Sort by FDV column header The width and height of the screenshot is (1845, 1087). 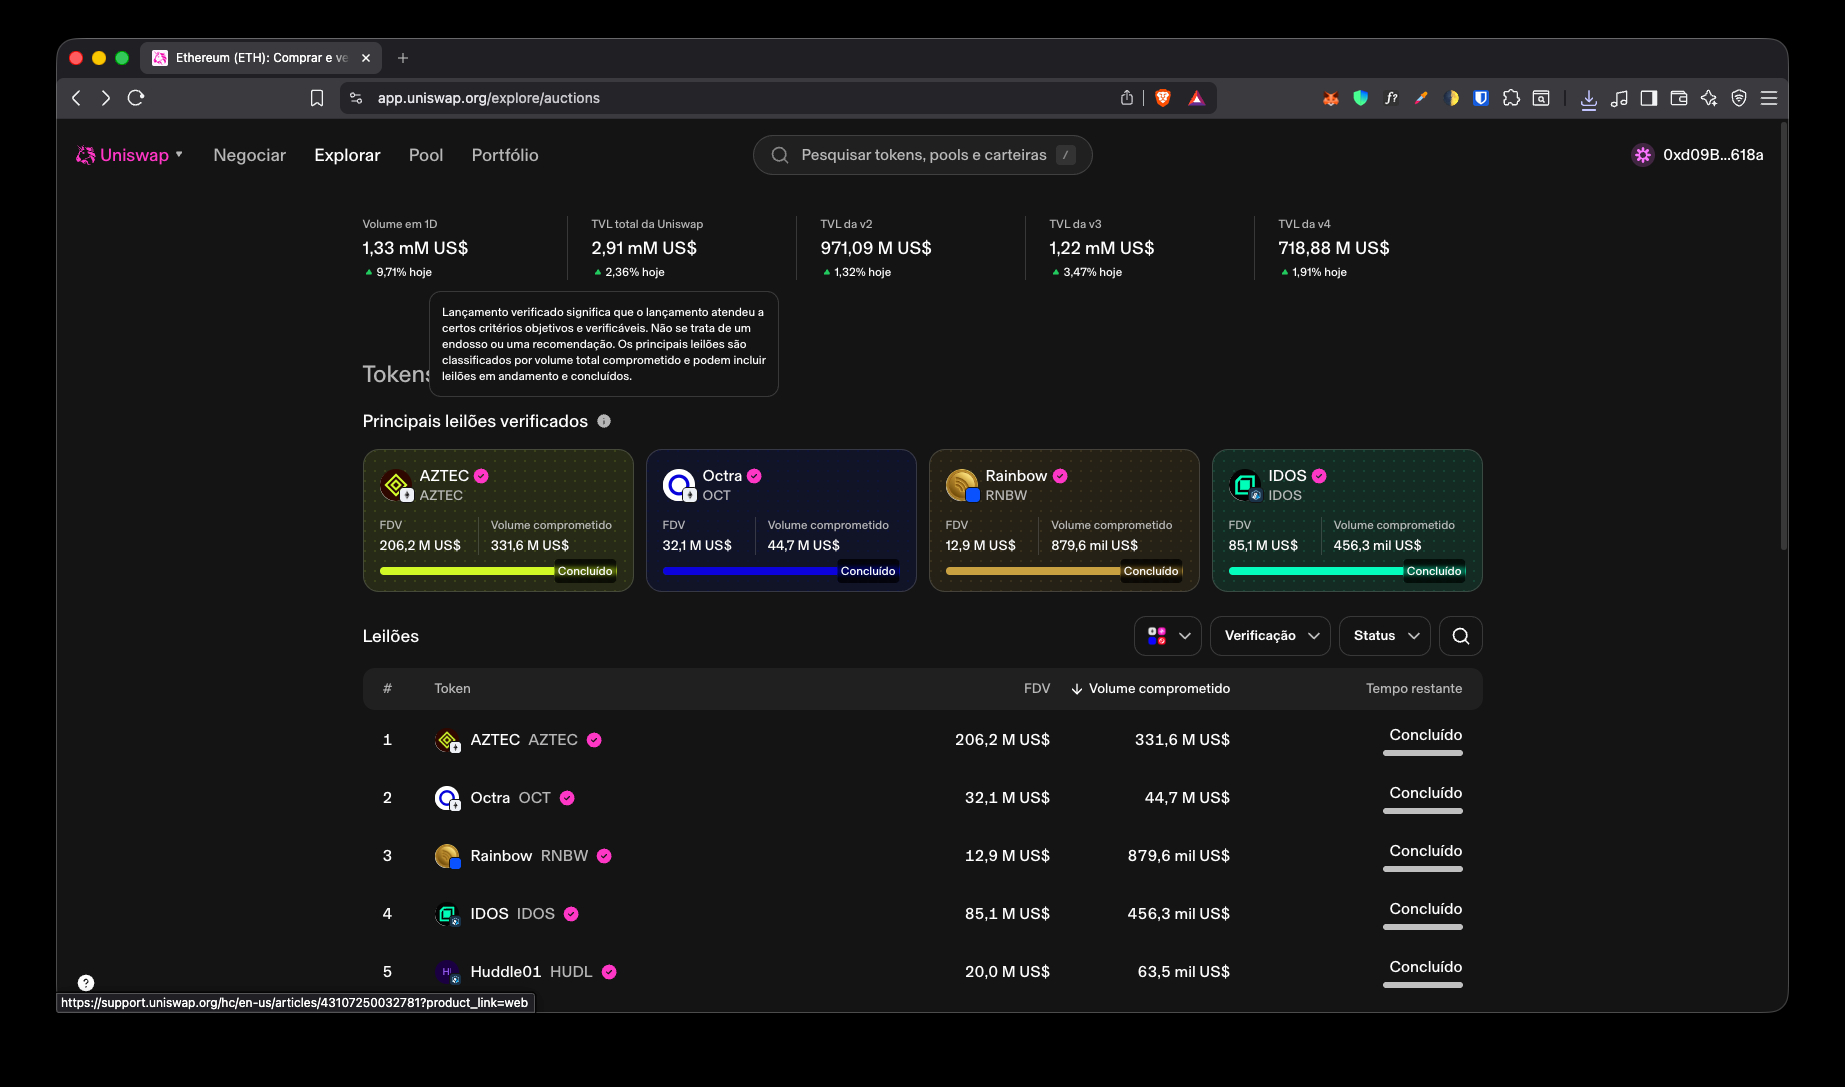(x=1037, y=688)
